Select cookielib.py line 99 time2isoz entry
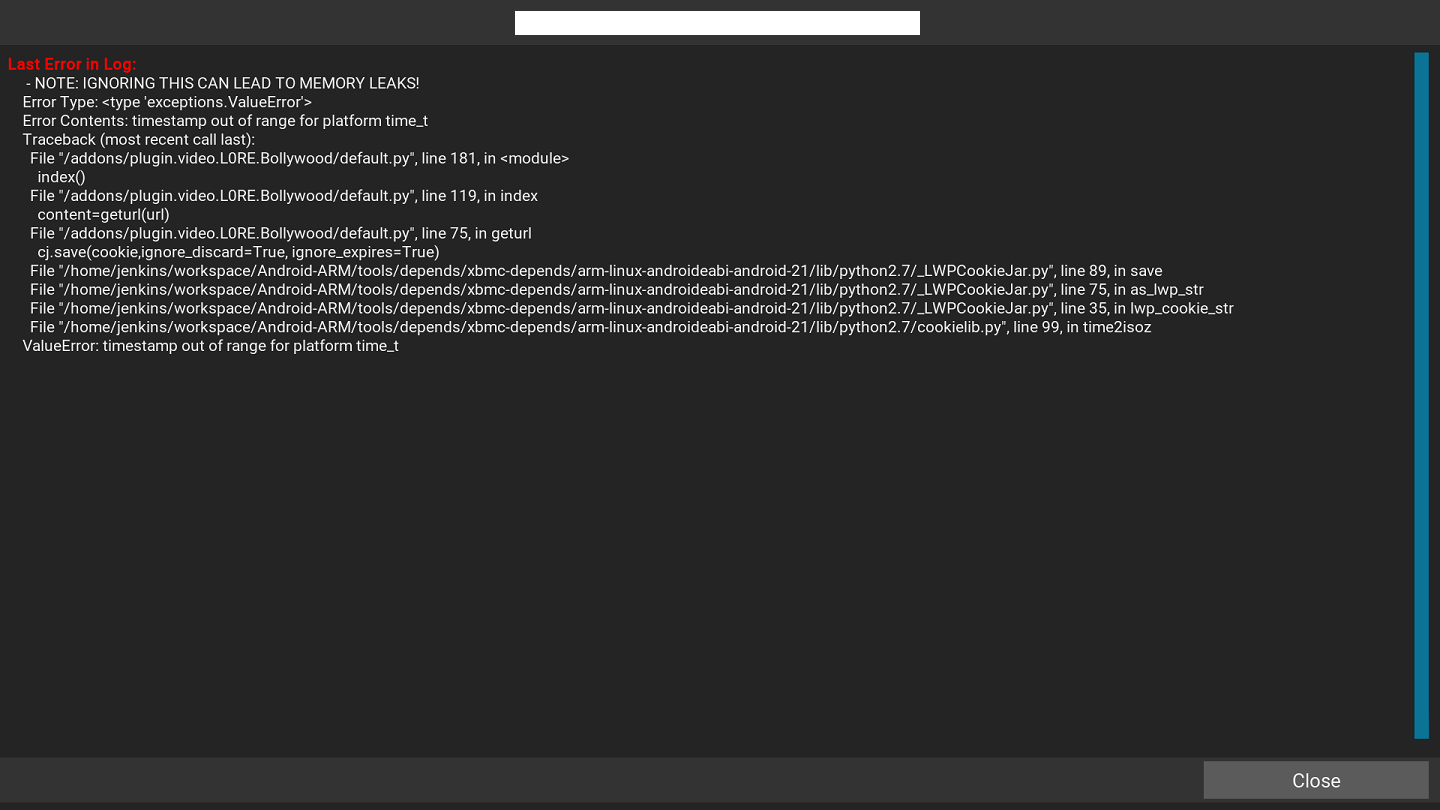 click(x=591, y=327)
